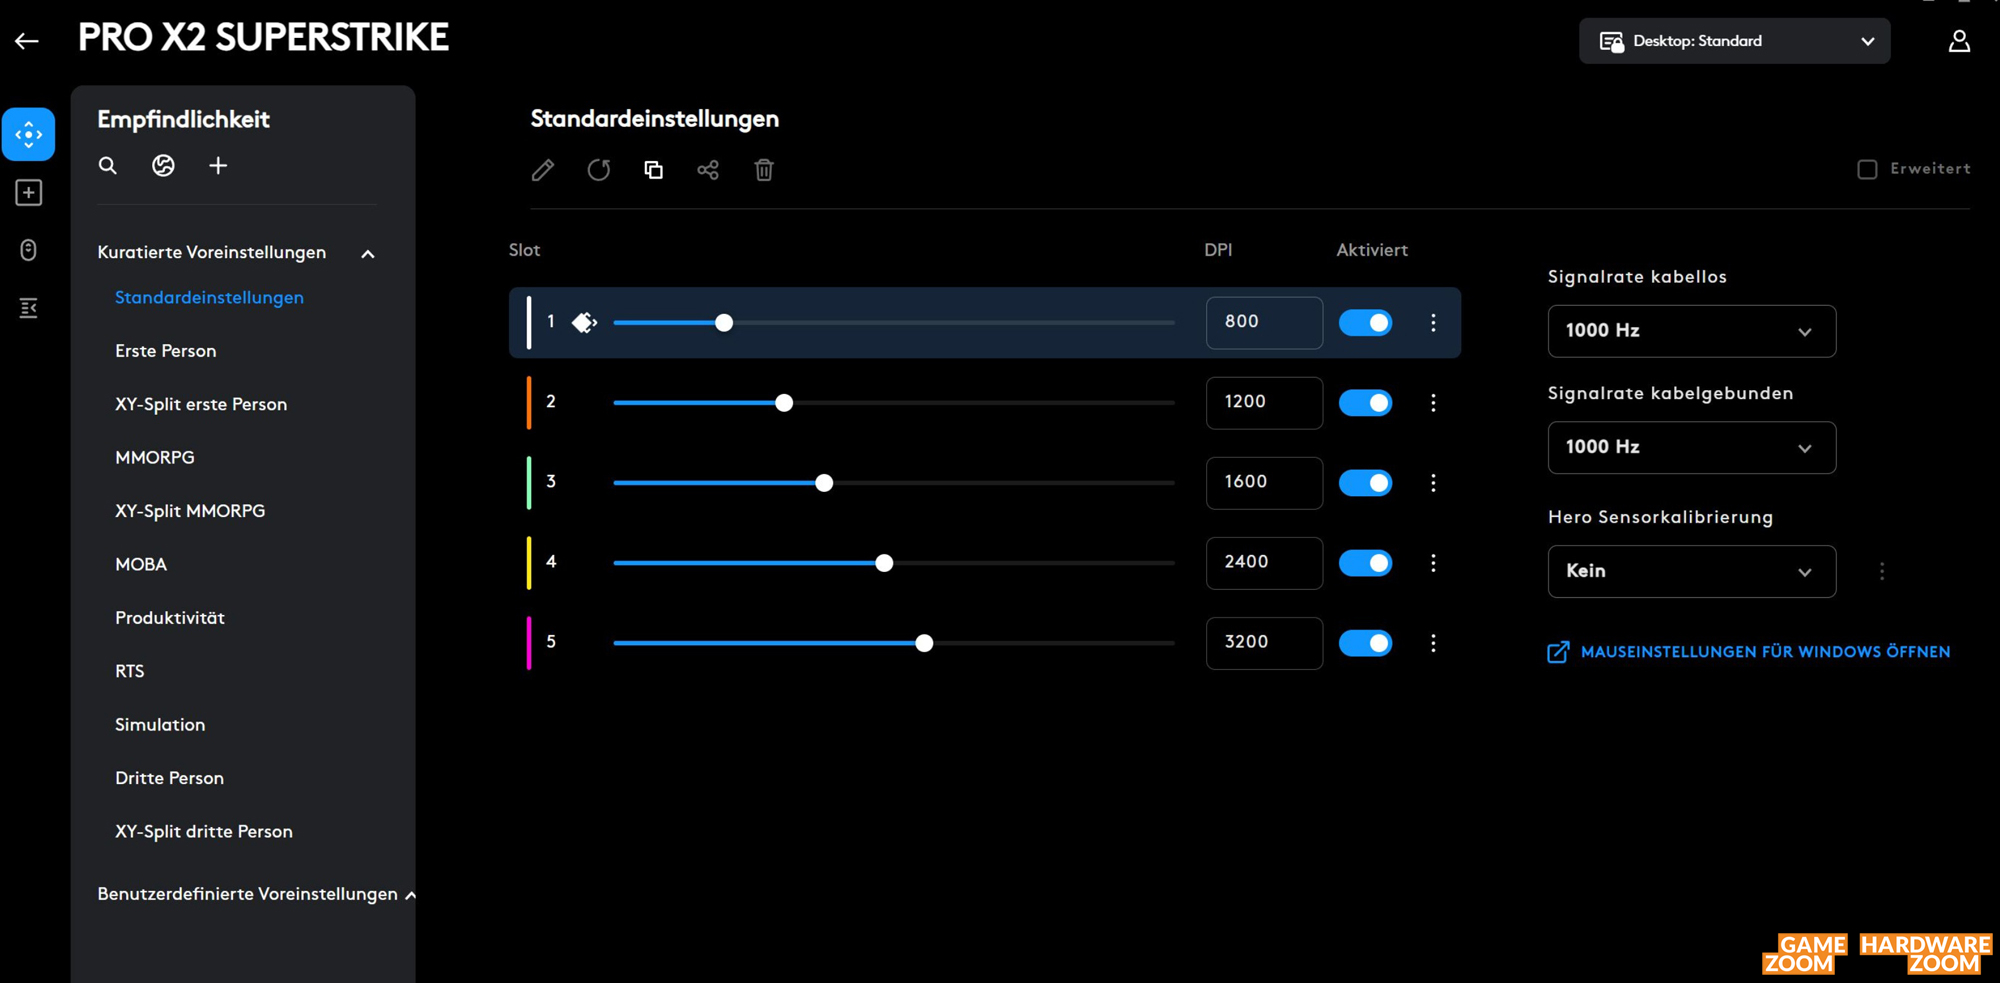2000x983 pixels.
Task: Share the preset via share icon
Action: pyautogui.click(x=708, y=170)
